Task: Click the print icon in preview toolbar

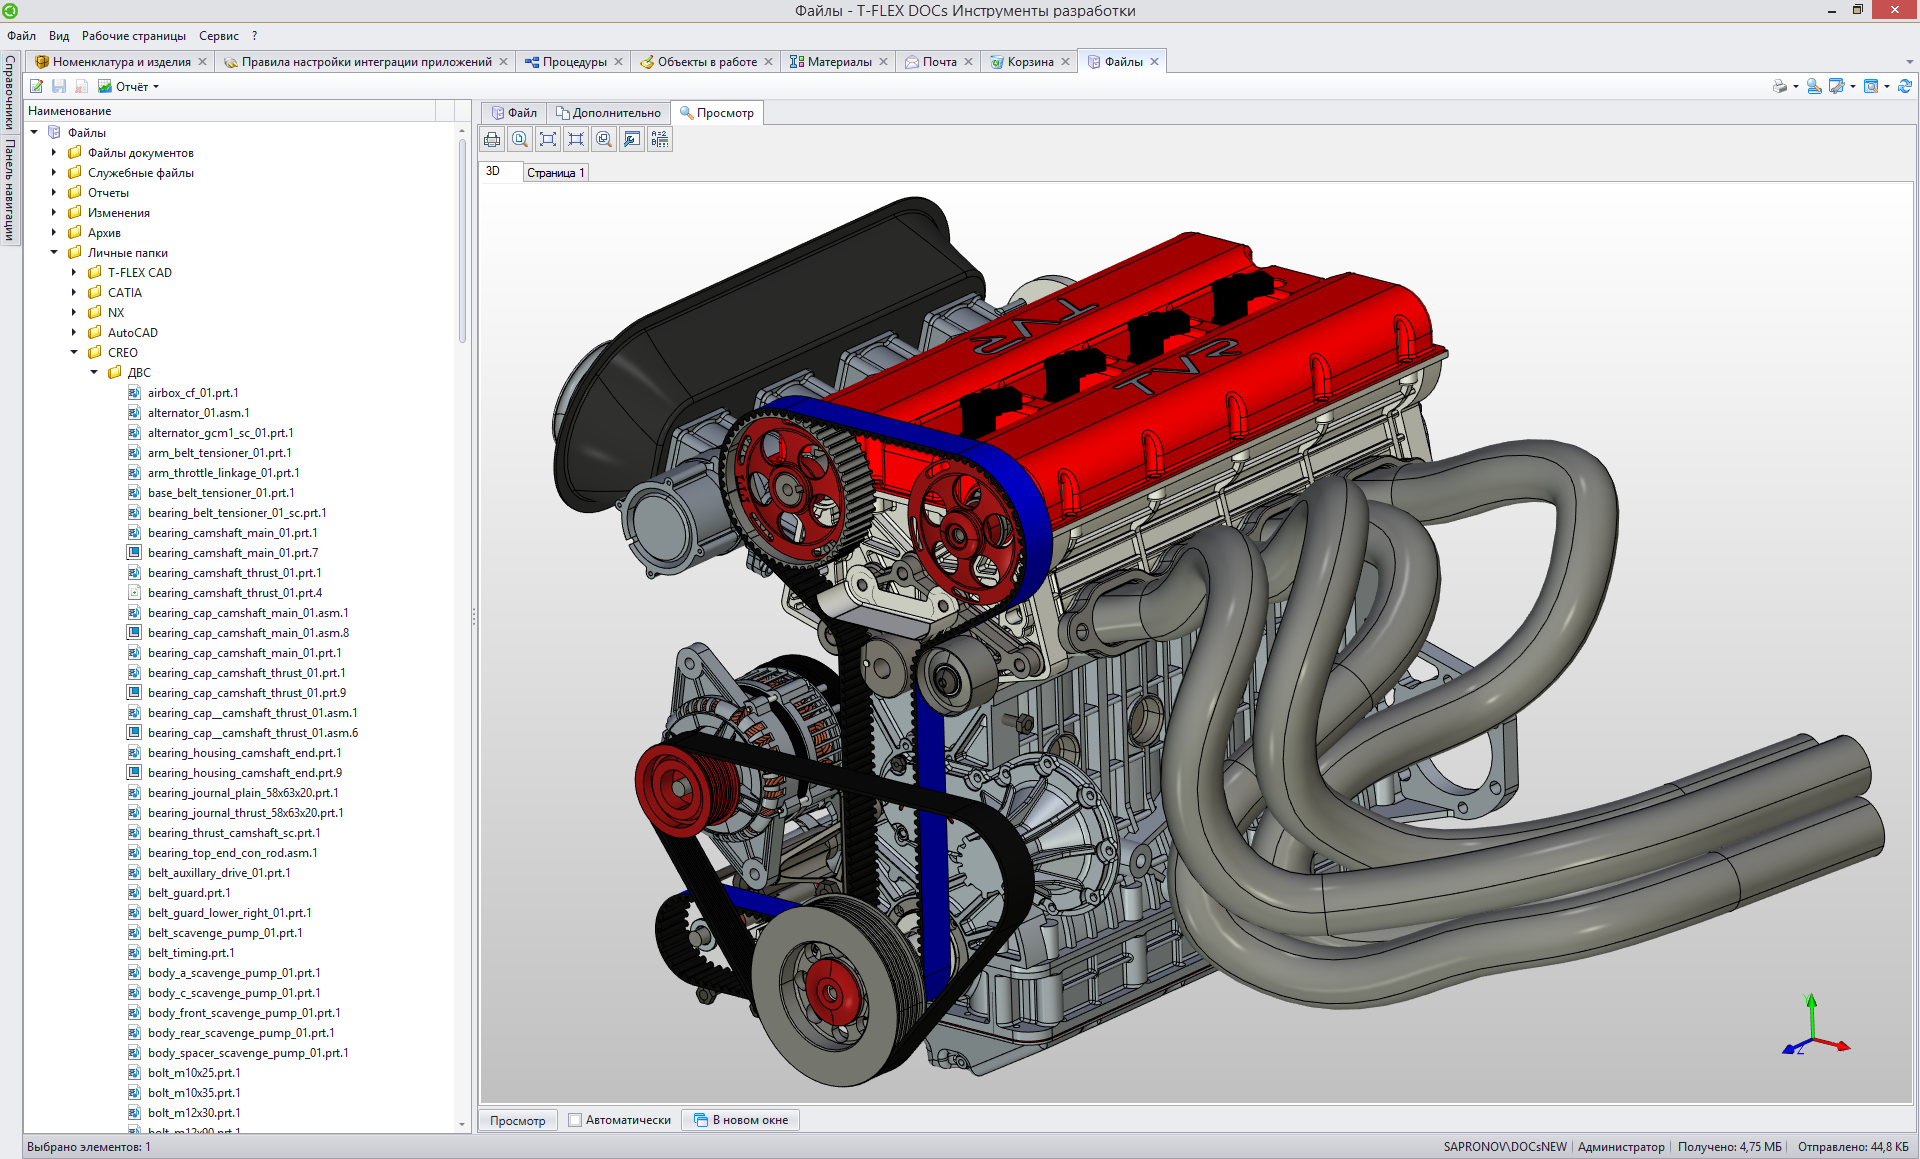Action: 492,139
